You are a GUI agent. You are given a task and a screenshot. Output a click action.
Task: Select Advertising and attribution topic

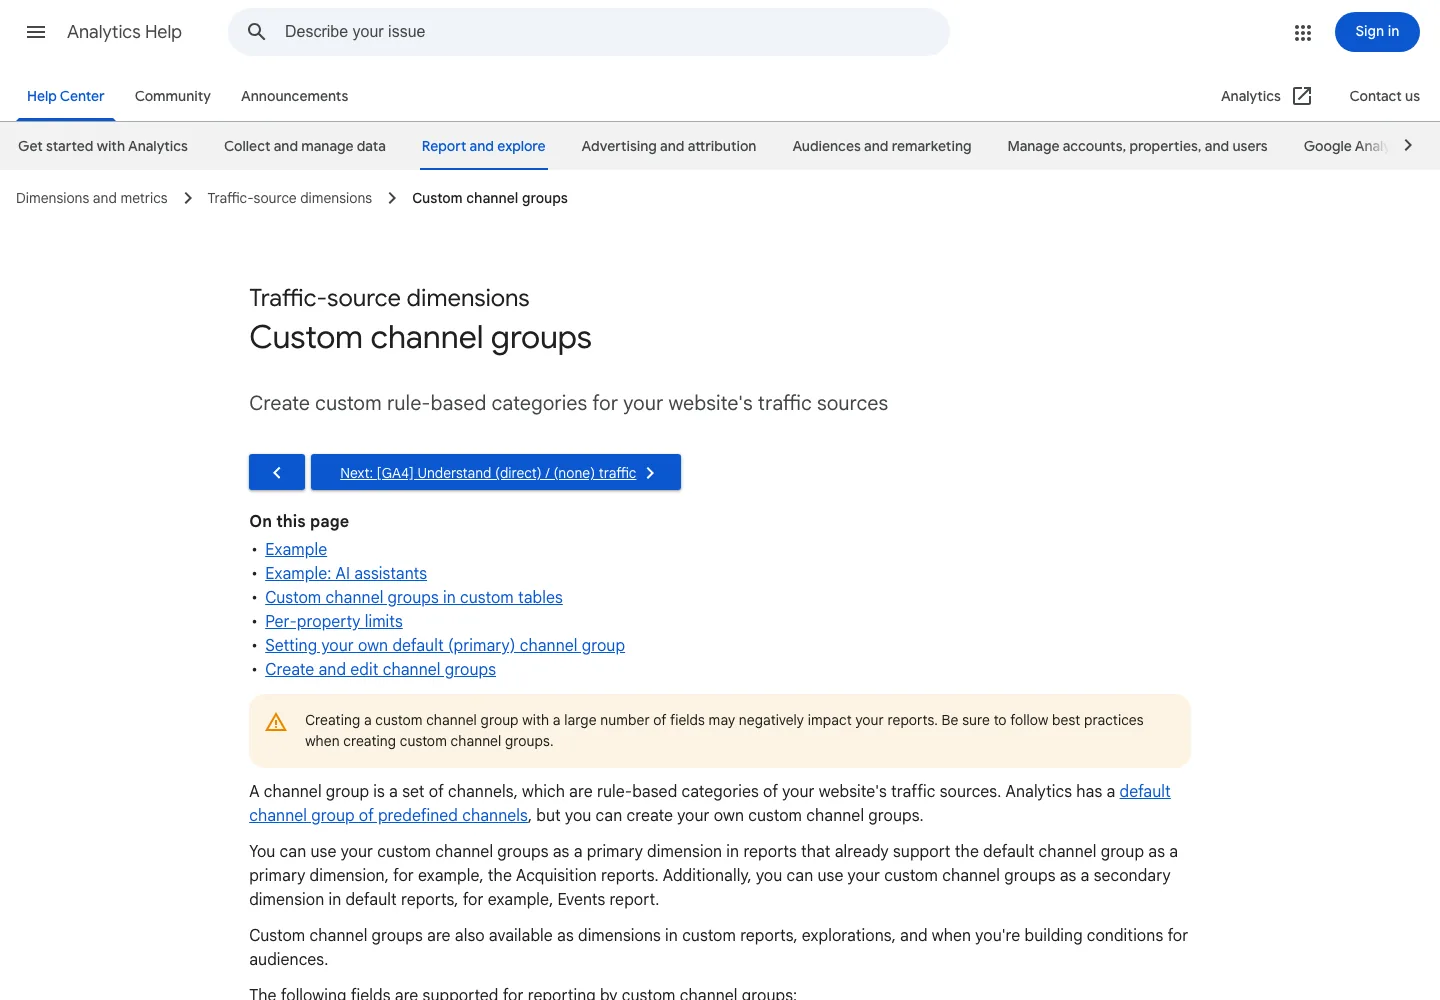(669, 146)
